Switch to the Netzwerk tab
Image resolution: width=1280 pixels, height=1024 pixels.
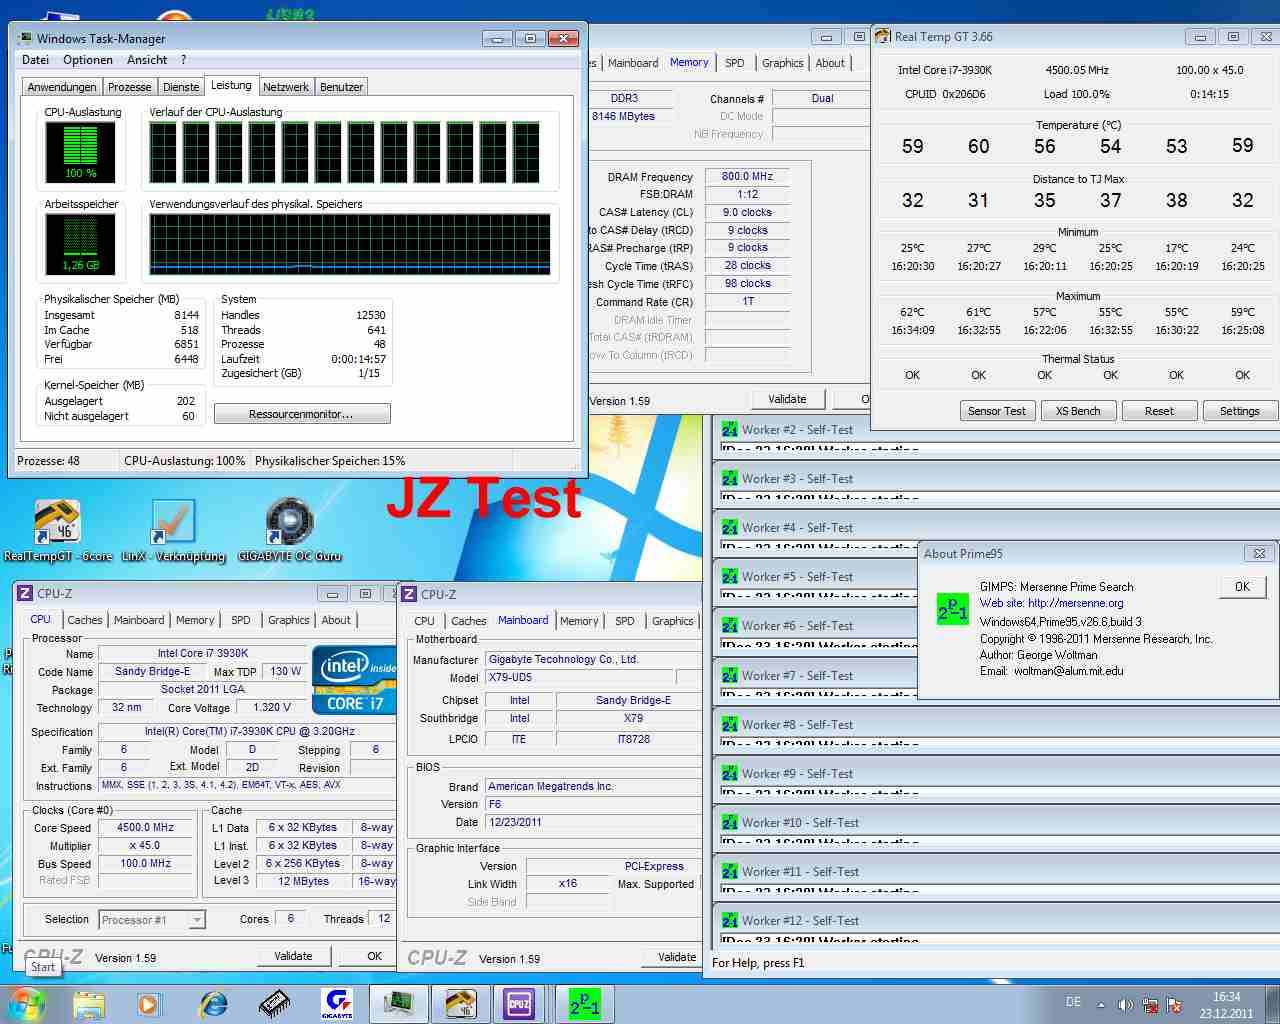pyautogui.click(x=286, y=87)
